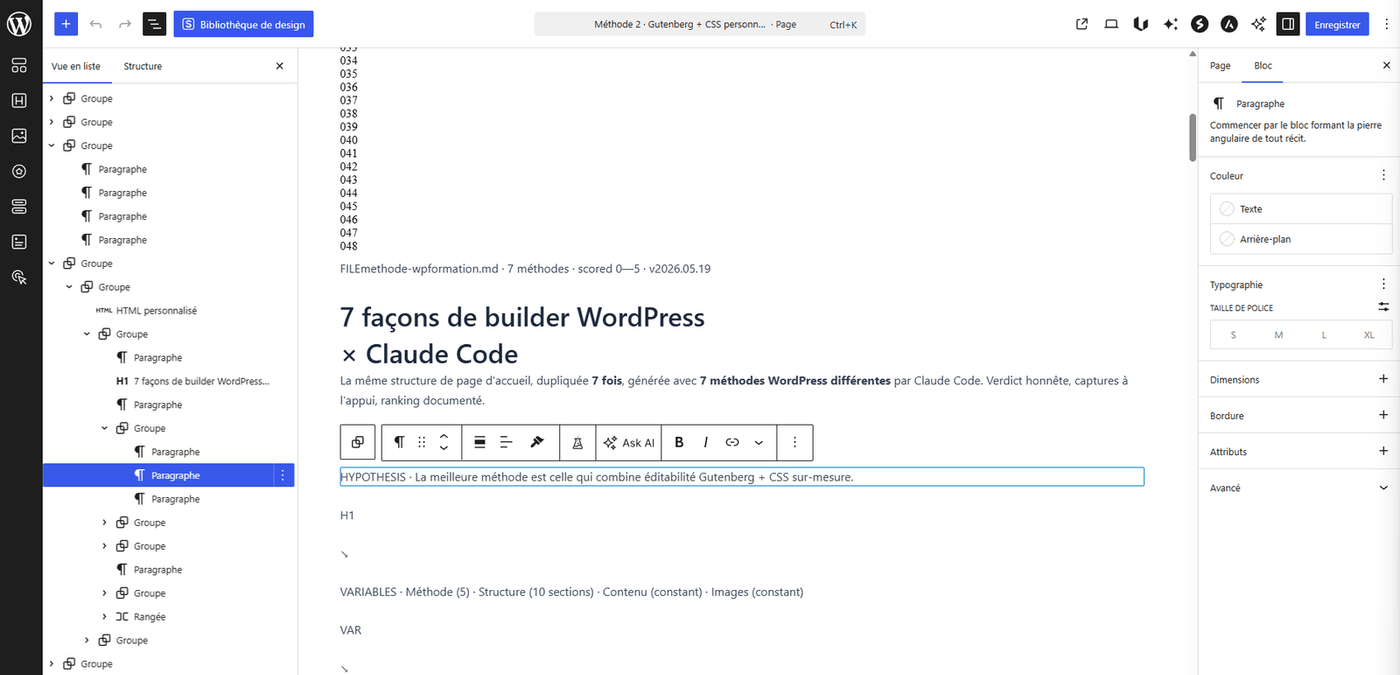Open Couleur panel options menu
The image size is (1400, 675).
1384,175
